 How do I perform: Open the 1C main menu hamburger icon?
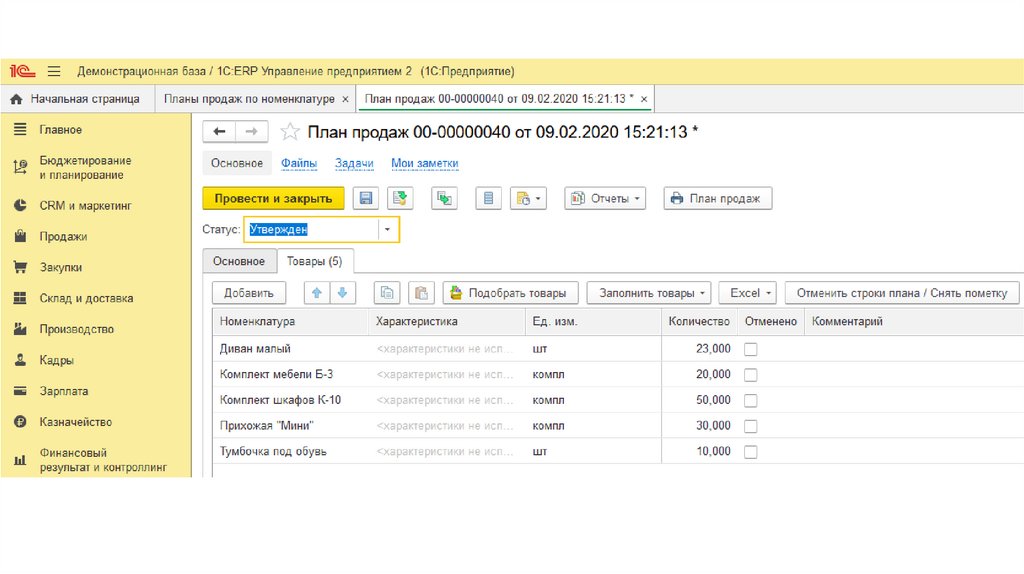click(x=54, y=72)
